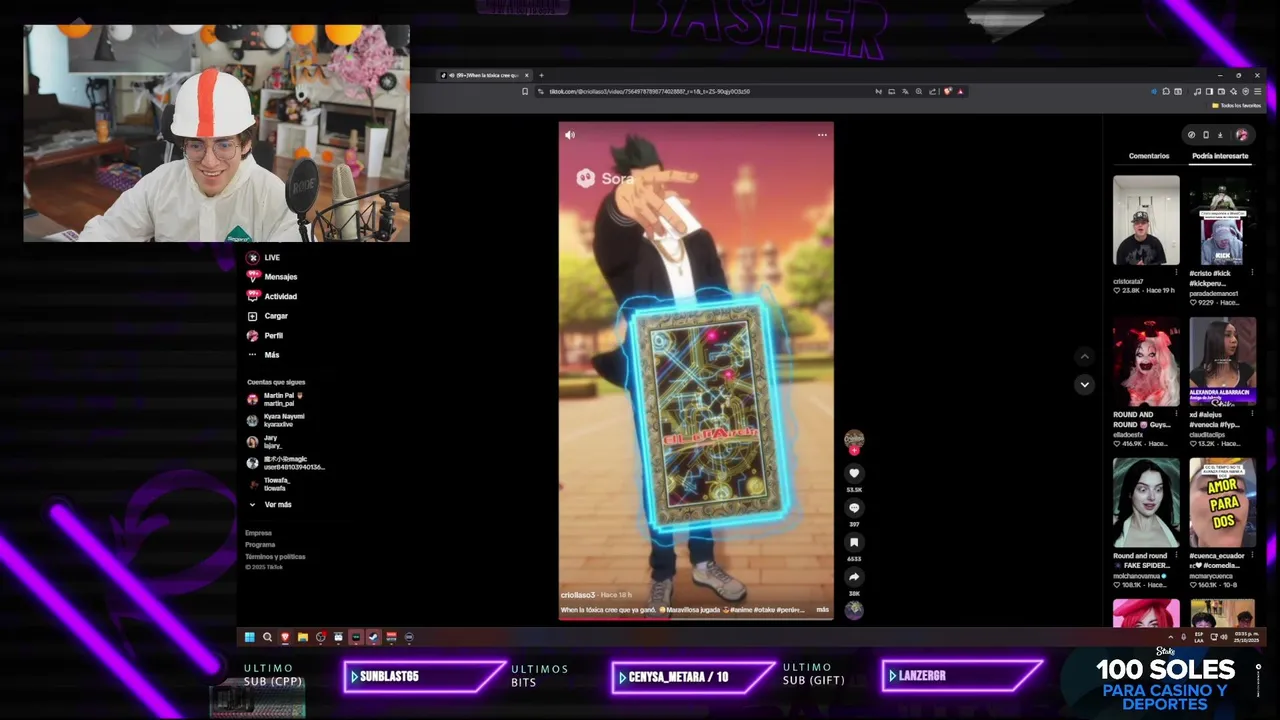1280x720 pixels.
Task: Click video progress bar under the caption
Action: (x=696, y=618)
